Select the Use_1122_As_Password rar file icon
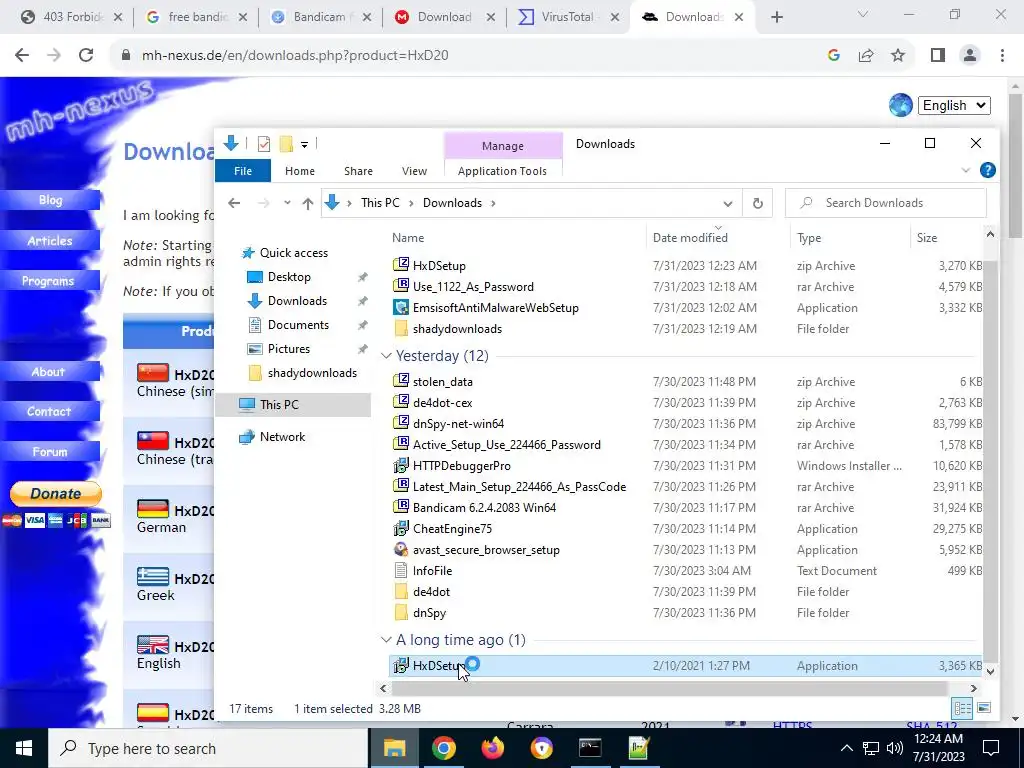This screenshot has height=768, width=1024. [x=400, y=286]
